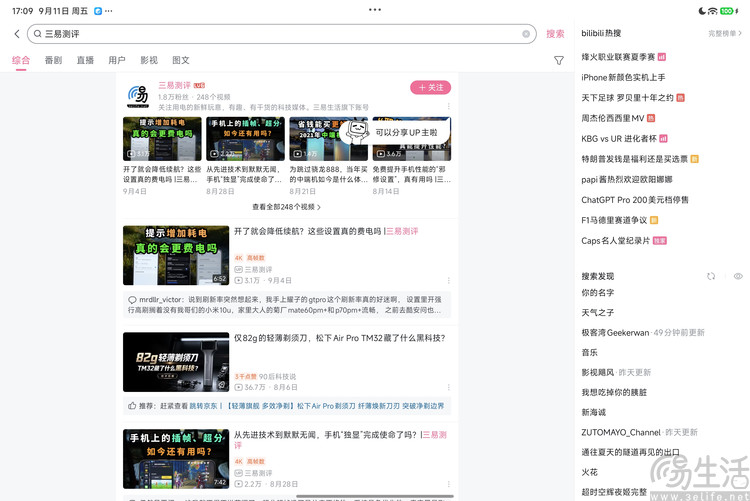This screenshot has width=750, height=501.
Task: Open large thumbnail 提示增加耗电 6:52 video
Action: pyautogui.click(x=176, y=256)
